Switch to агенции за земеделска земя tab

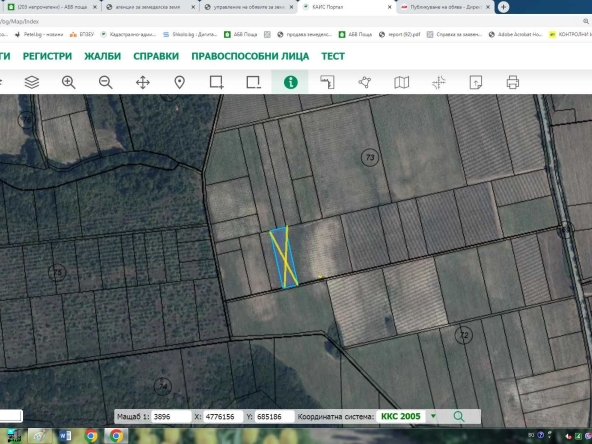150,7
